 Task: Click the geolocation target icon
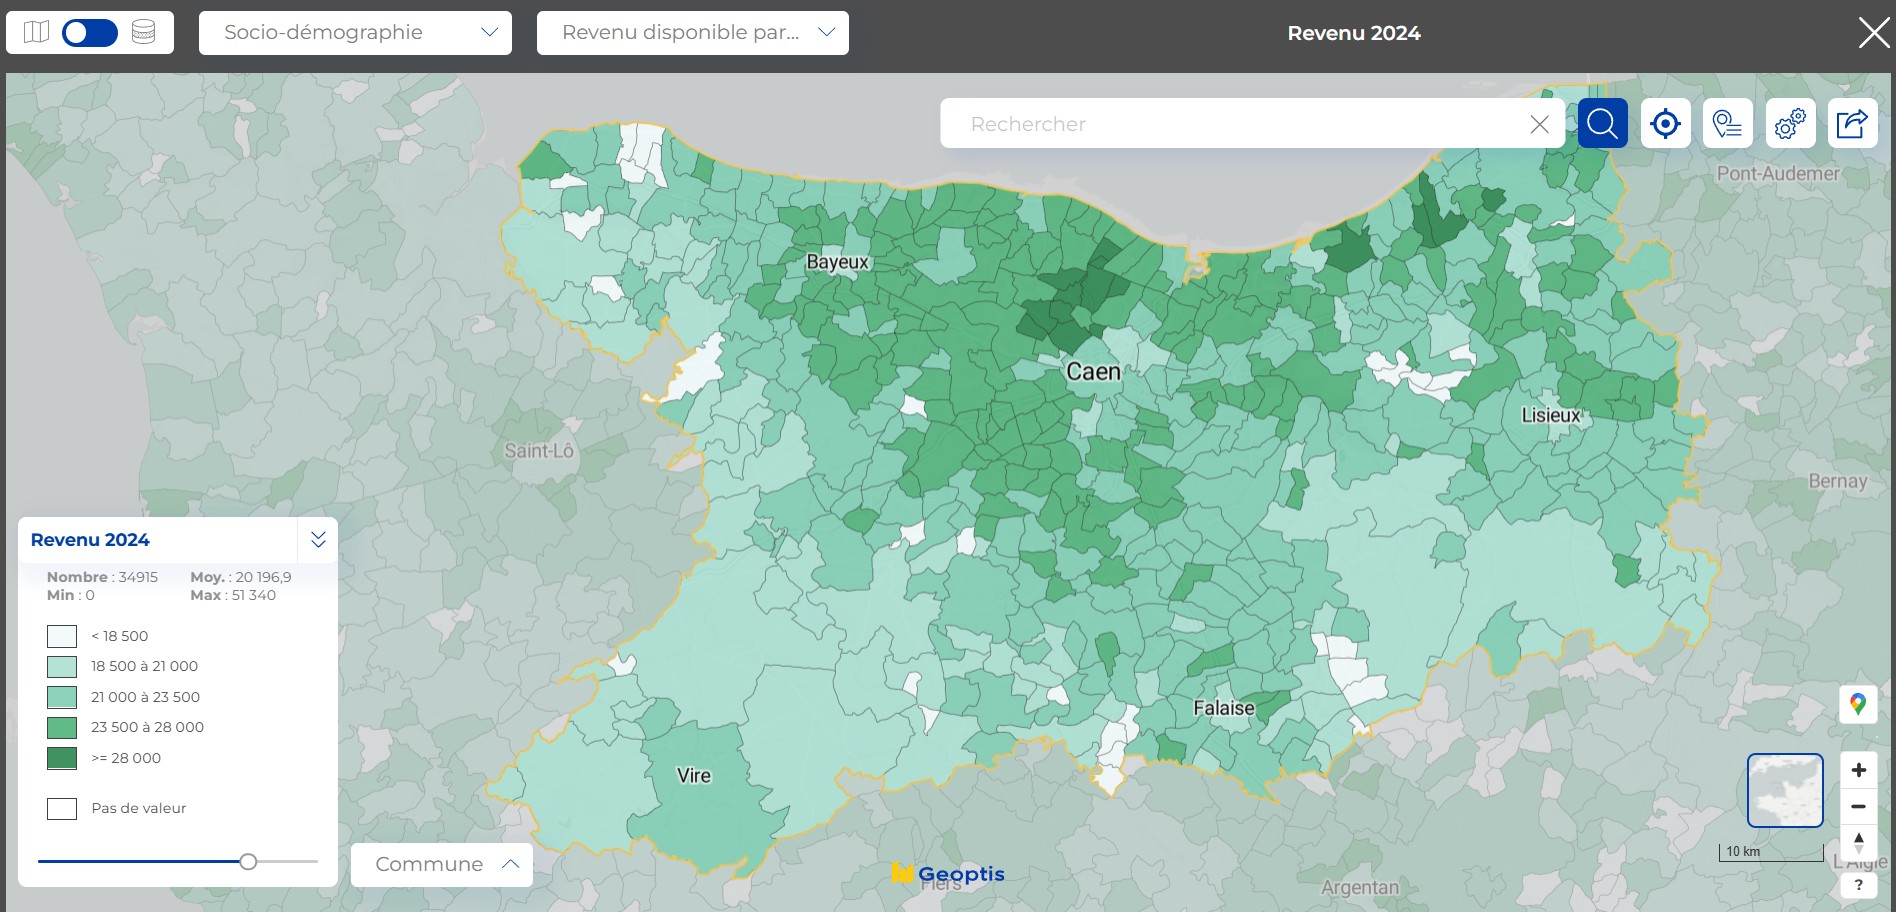[1665, 124]
